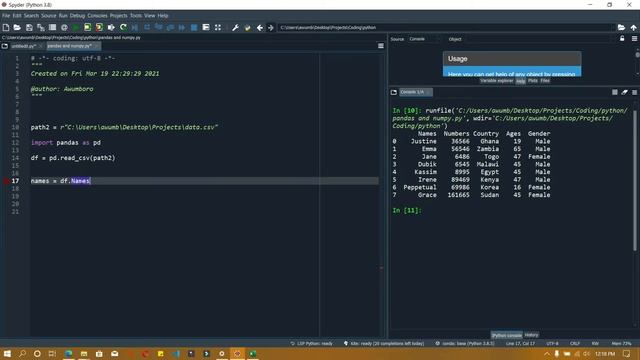The height and width of the screenshot is (360, 640).
Task: Interrupt the kernel with the stop square
Action: click(x=615, y=92)
